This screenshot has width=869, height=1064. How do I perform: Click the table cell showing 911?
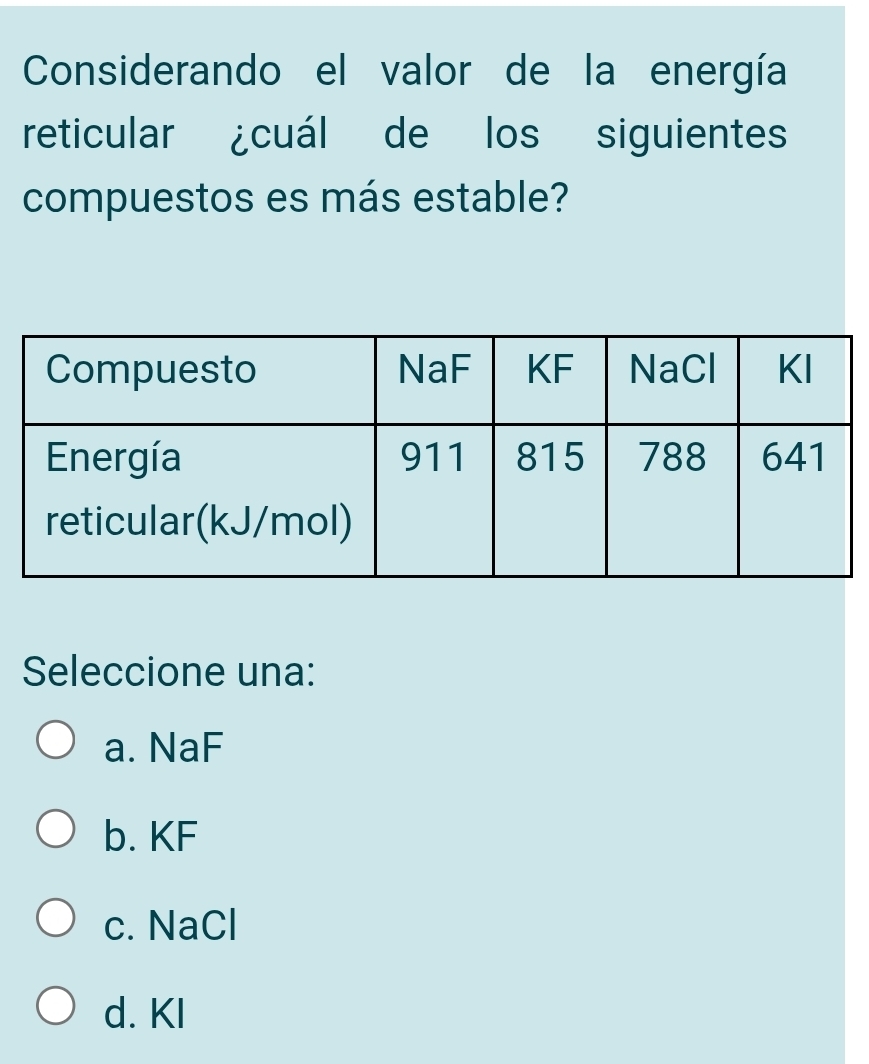point(434,460)
